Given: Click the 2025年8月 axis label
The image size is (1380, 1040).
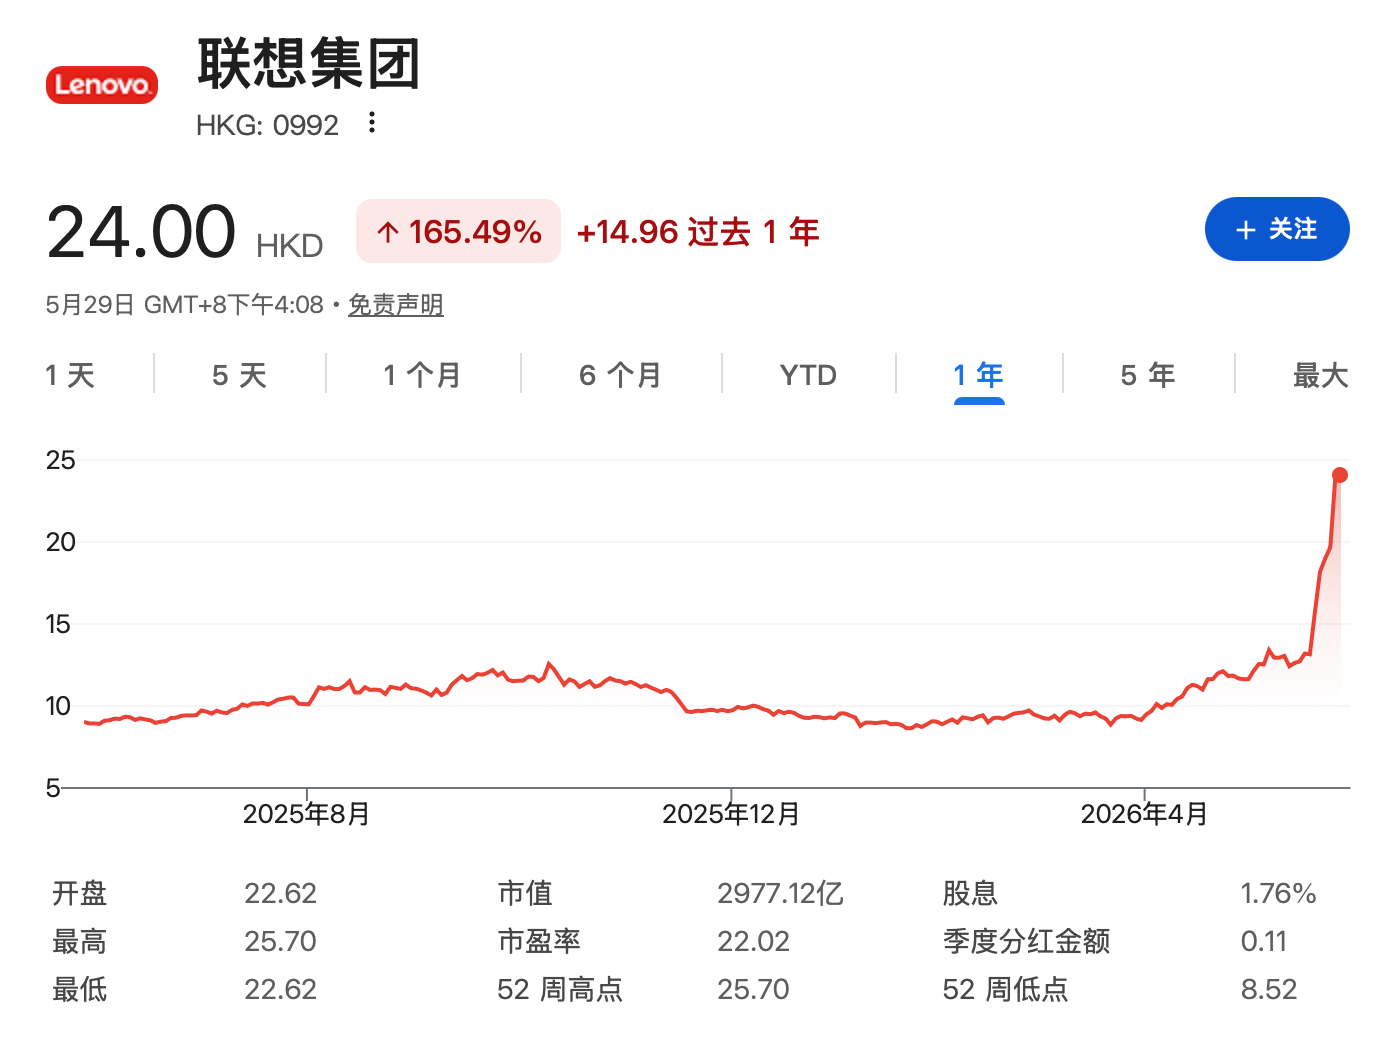Looking at the screenshot, I should [x=306, y=814].
